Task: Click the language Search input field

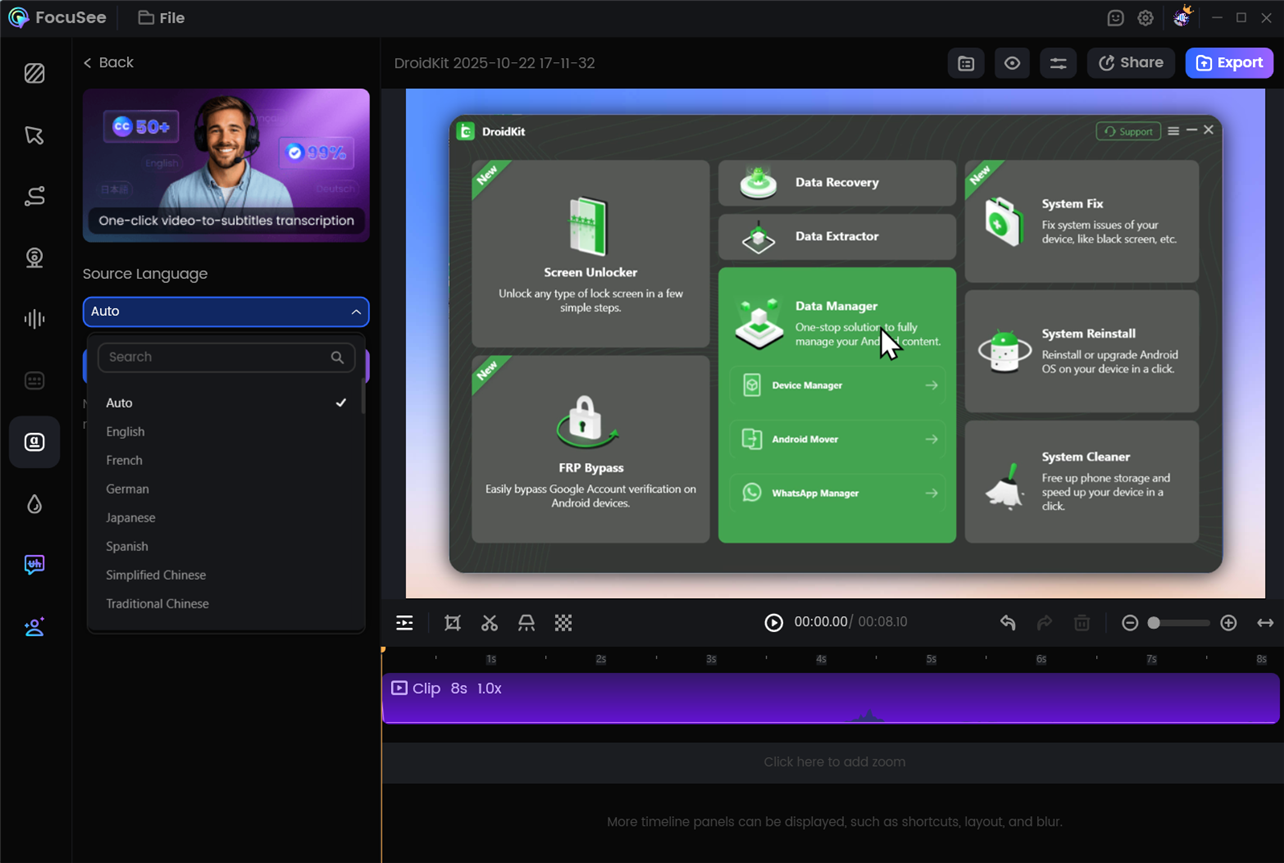Action: (x=216, y=357)
